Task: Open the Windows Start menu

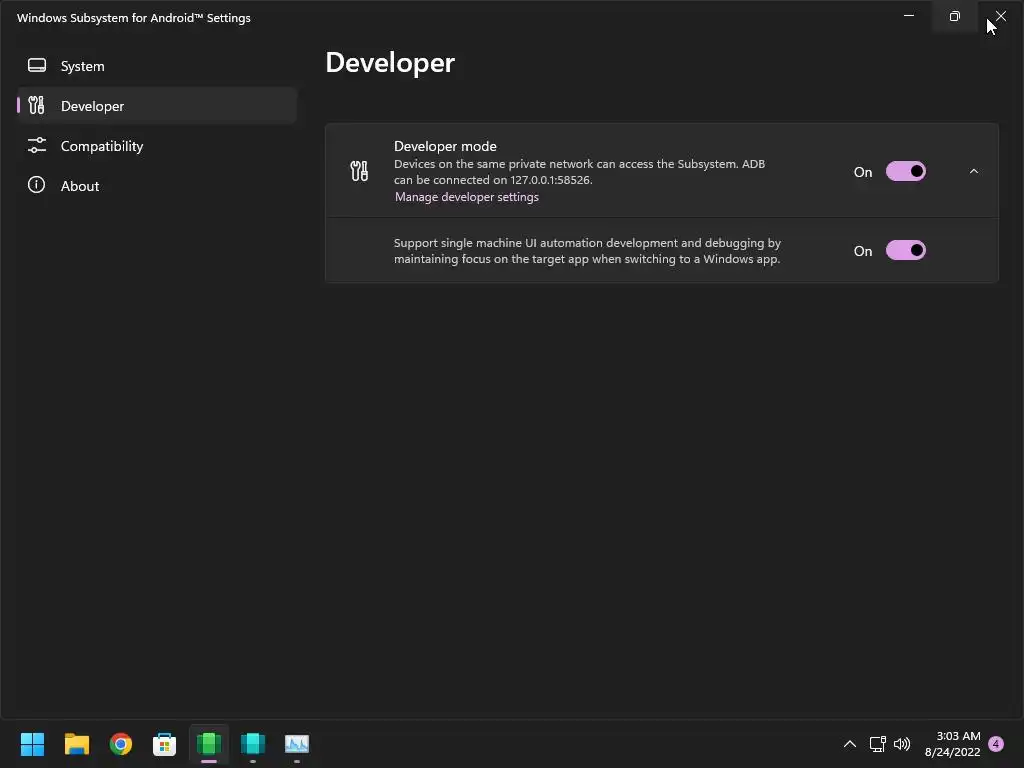Action: click(x=32, y=744)
